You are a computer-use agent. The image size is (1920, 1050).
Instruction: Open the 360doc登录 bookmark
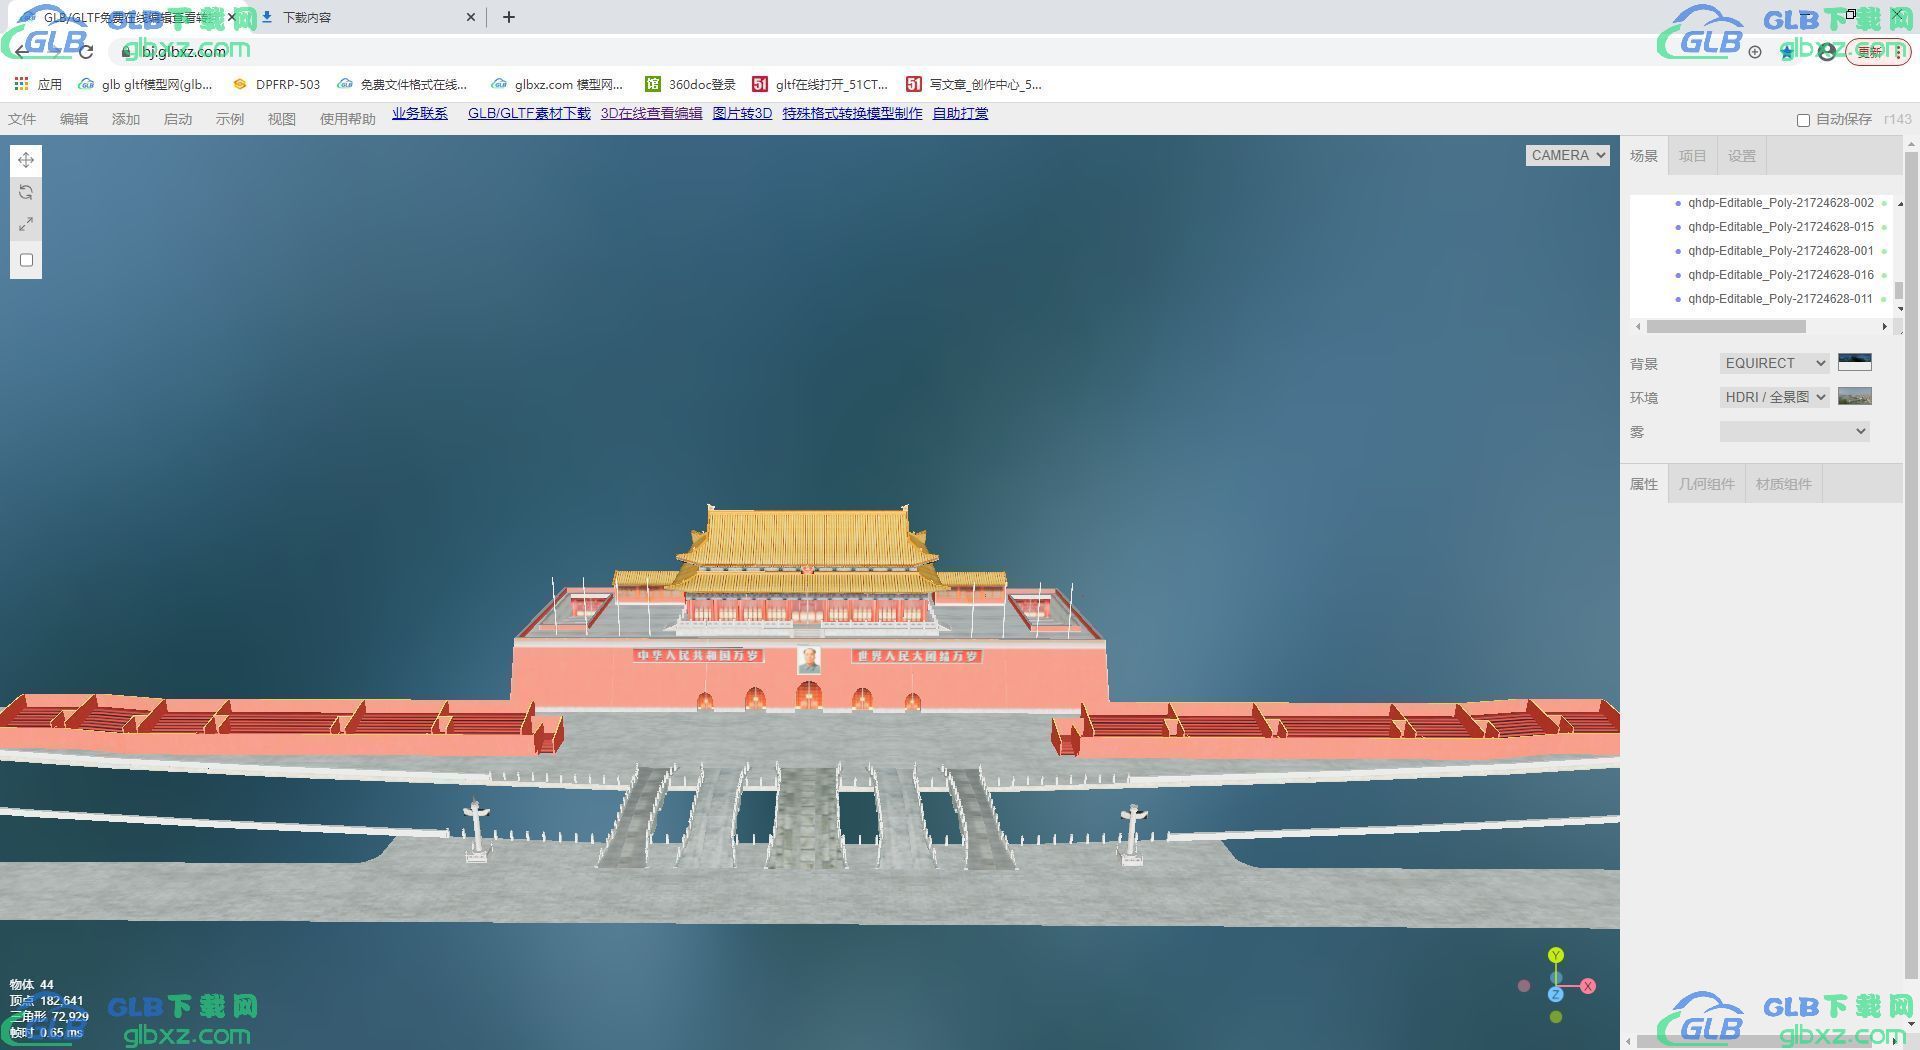[x=691, y=85]
